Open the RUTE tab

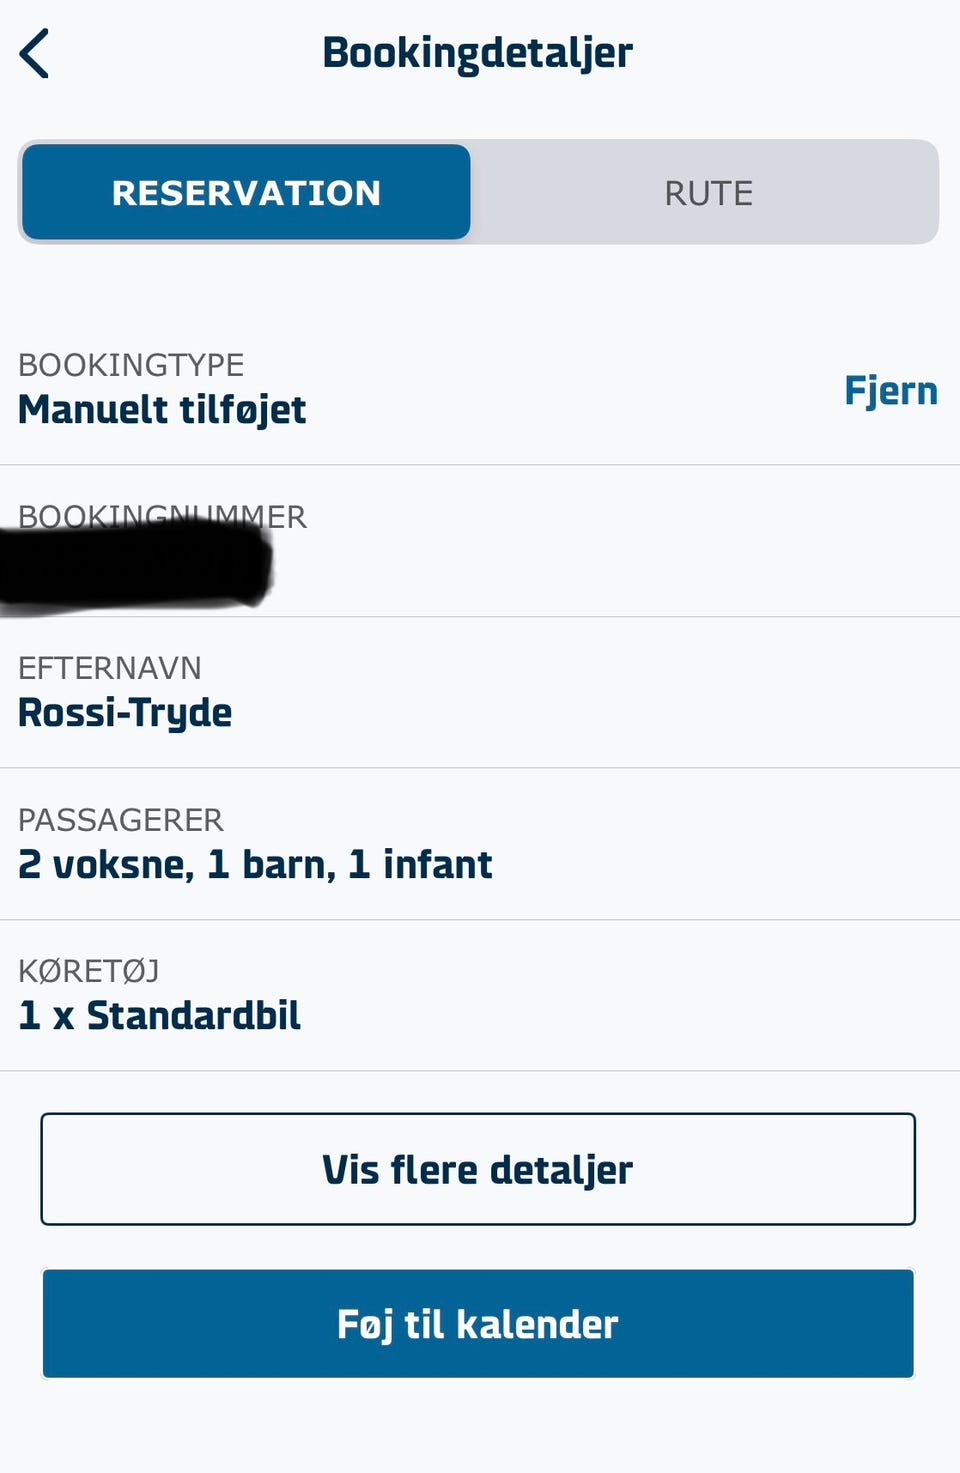(708, 193)
